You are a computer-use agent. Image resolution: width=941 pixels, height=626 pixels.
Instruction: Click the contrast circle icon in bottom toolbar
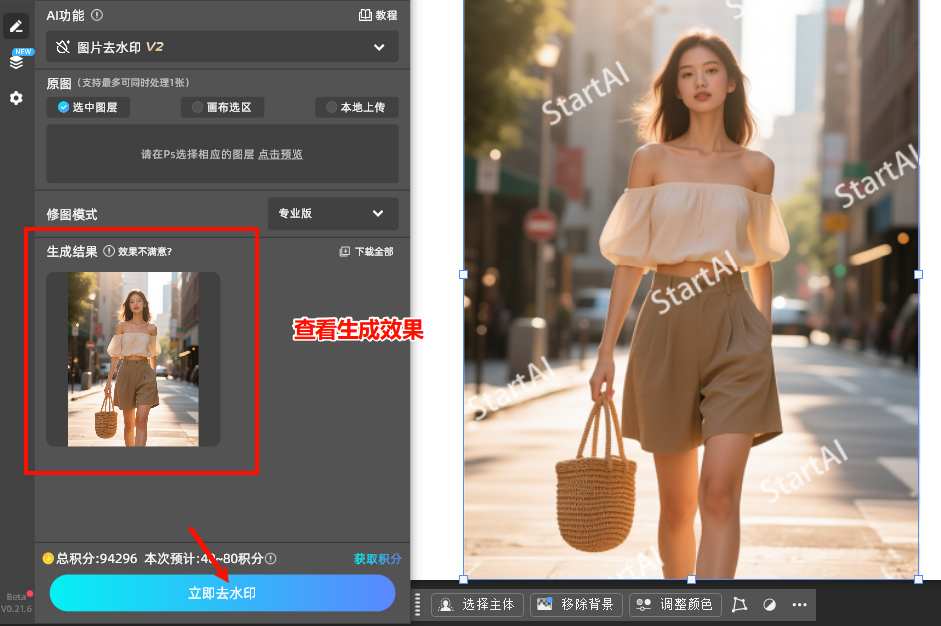769,605
